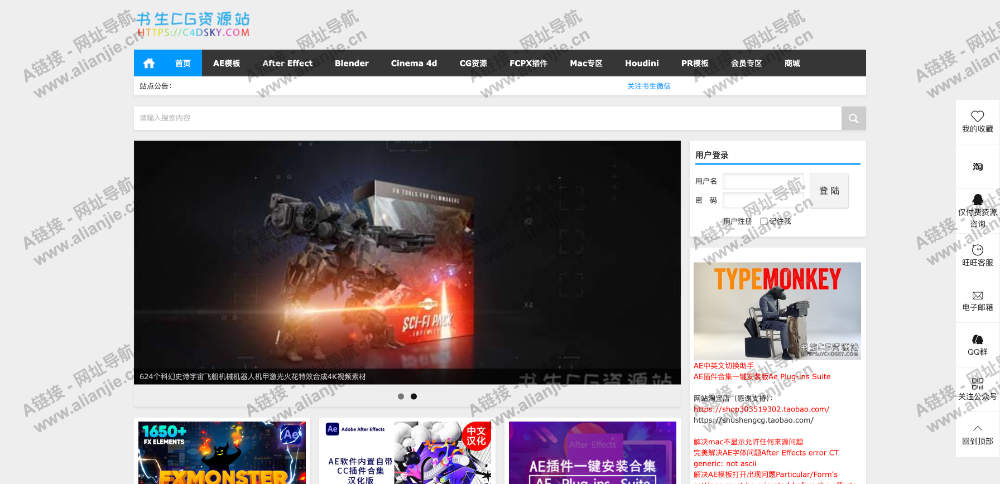
Task: Focus the 密码 password field
Action: 764,200
